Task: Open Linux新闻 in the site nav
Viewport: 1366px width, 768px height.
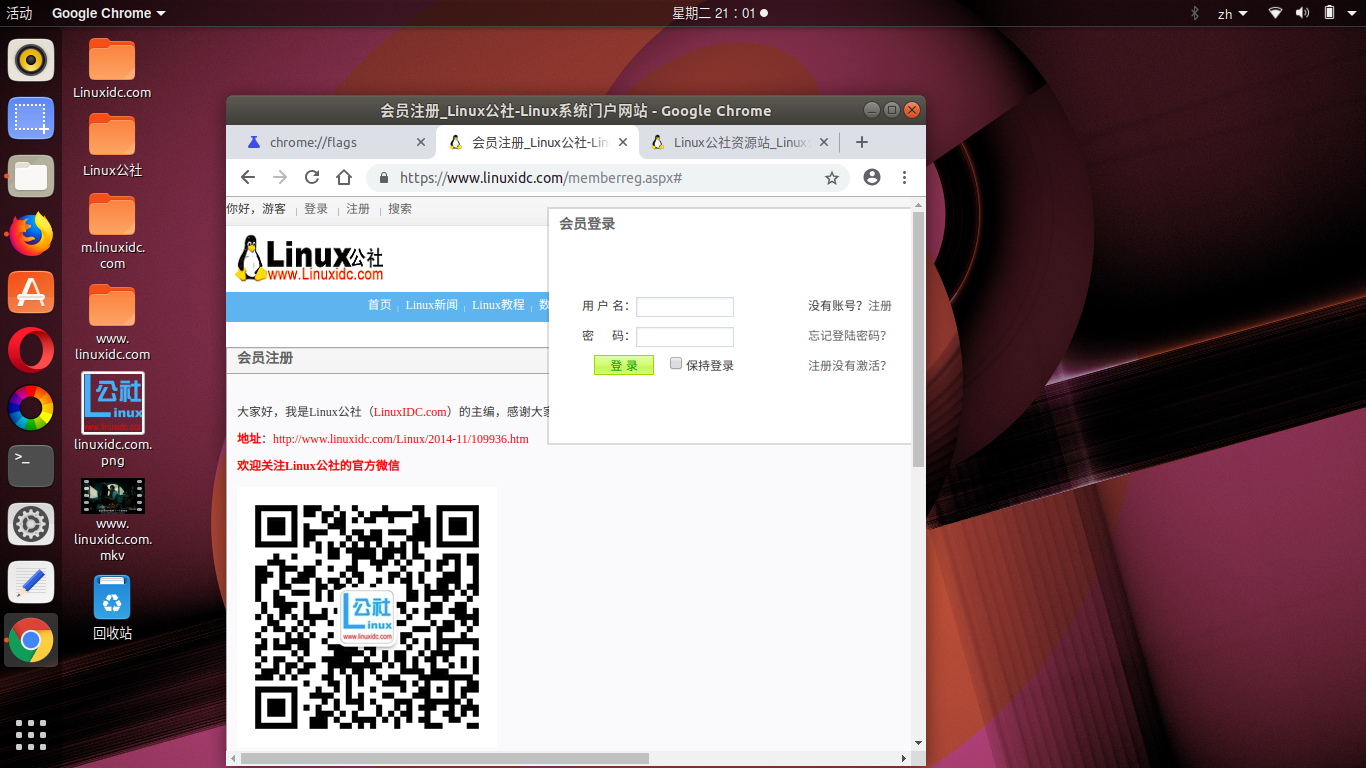Action: [x=432, y=305]
